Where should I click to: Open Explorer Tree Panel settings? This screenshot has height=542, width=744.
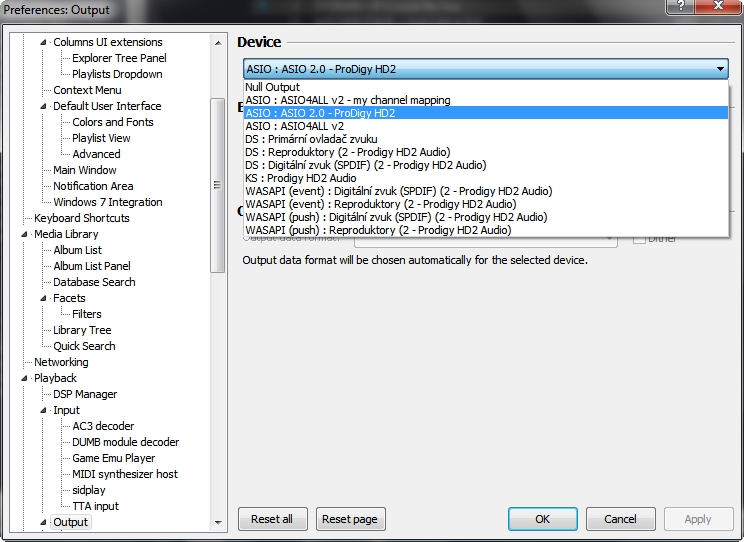pos(119,58)
